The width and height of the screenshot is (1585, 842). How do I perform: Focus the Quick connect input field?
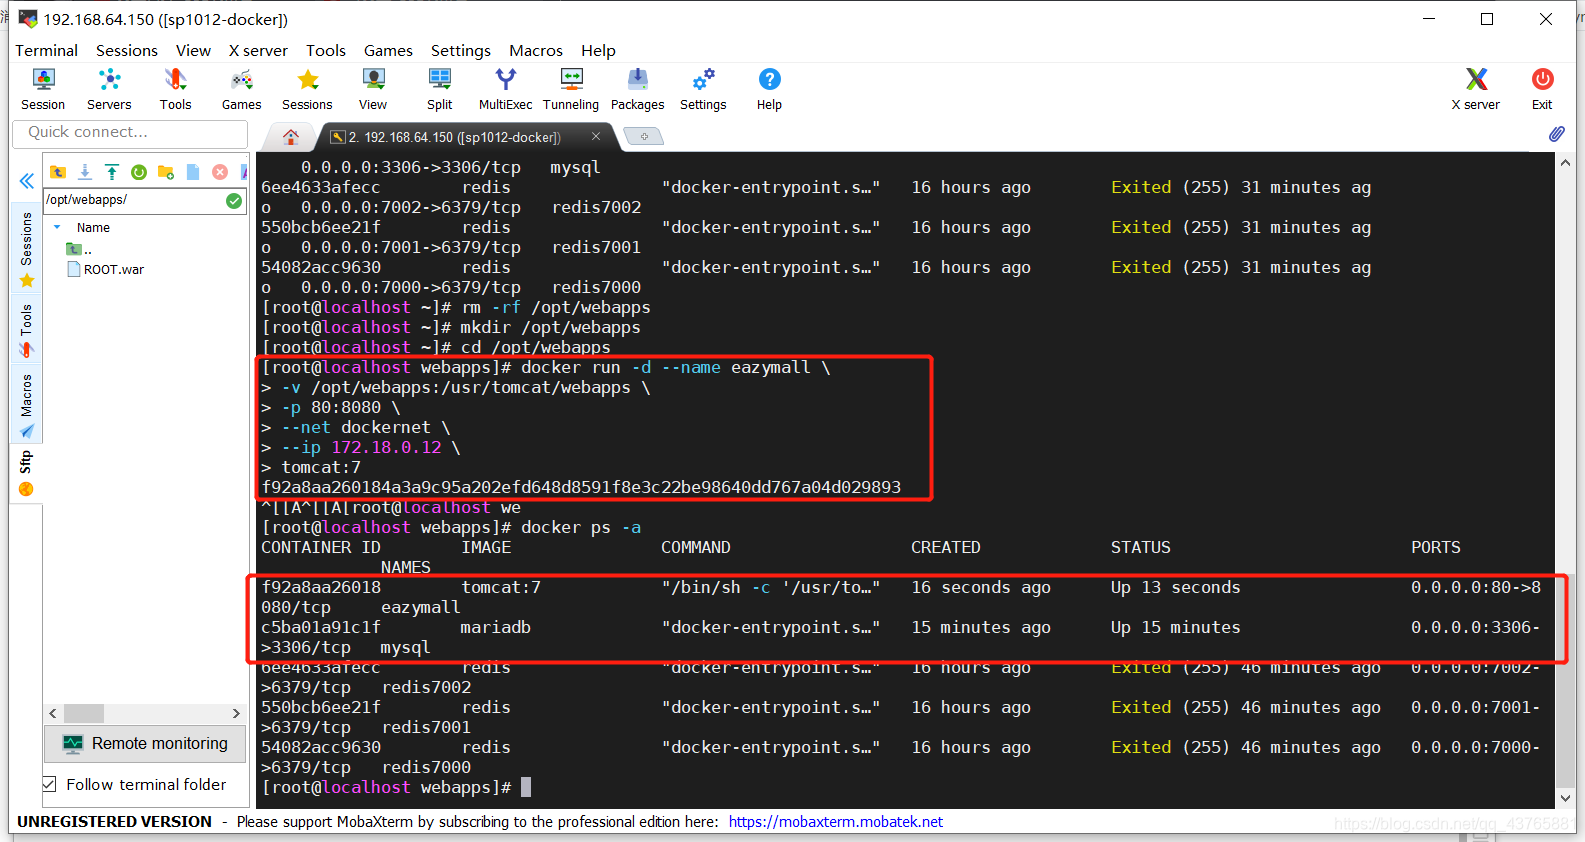point(130,132)
